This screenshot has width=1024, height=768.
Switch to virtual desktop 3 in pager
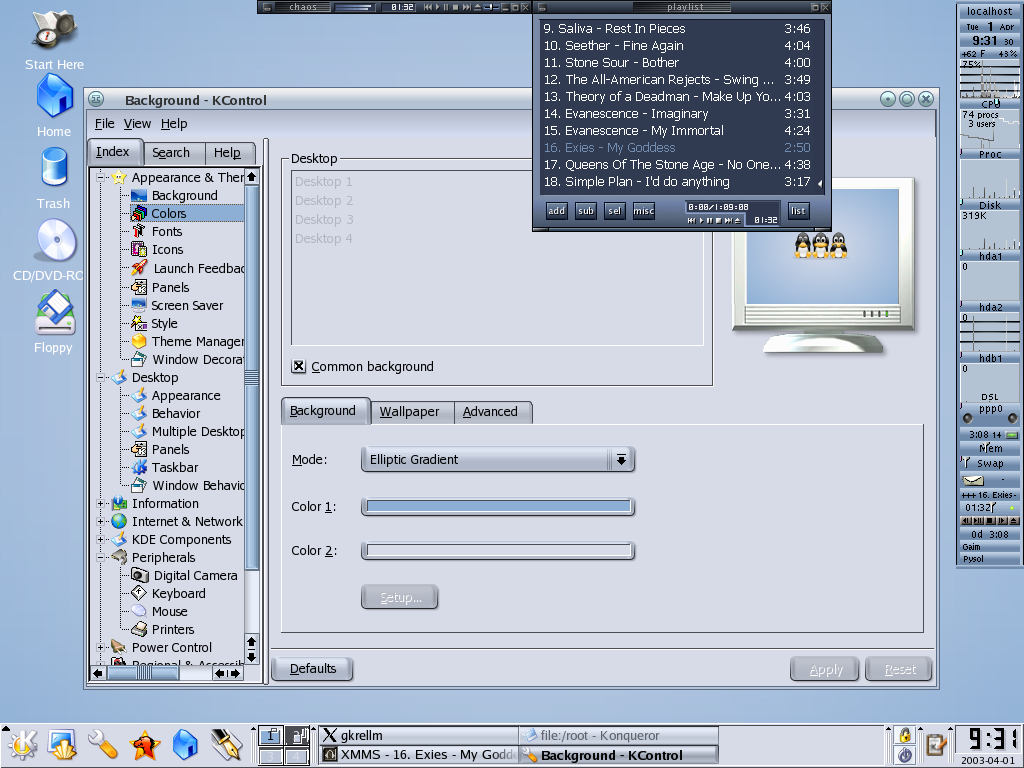click(x=270, y=756)
